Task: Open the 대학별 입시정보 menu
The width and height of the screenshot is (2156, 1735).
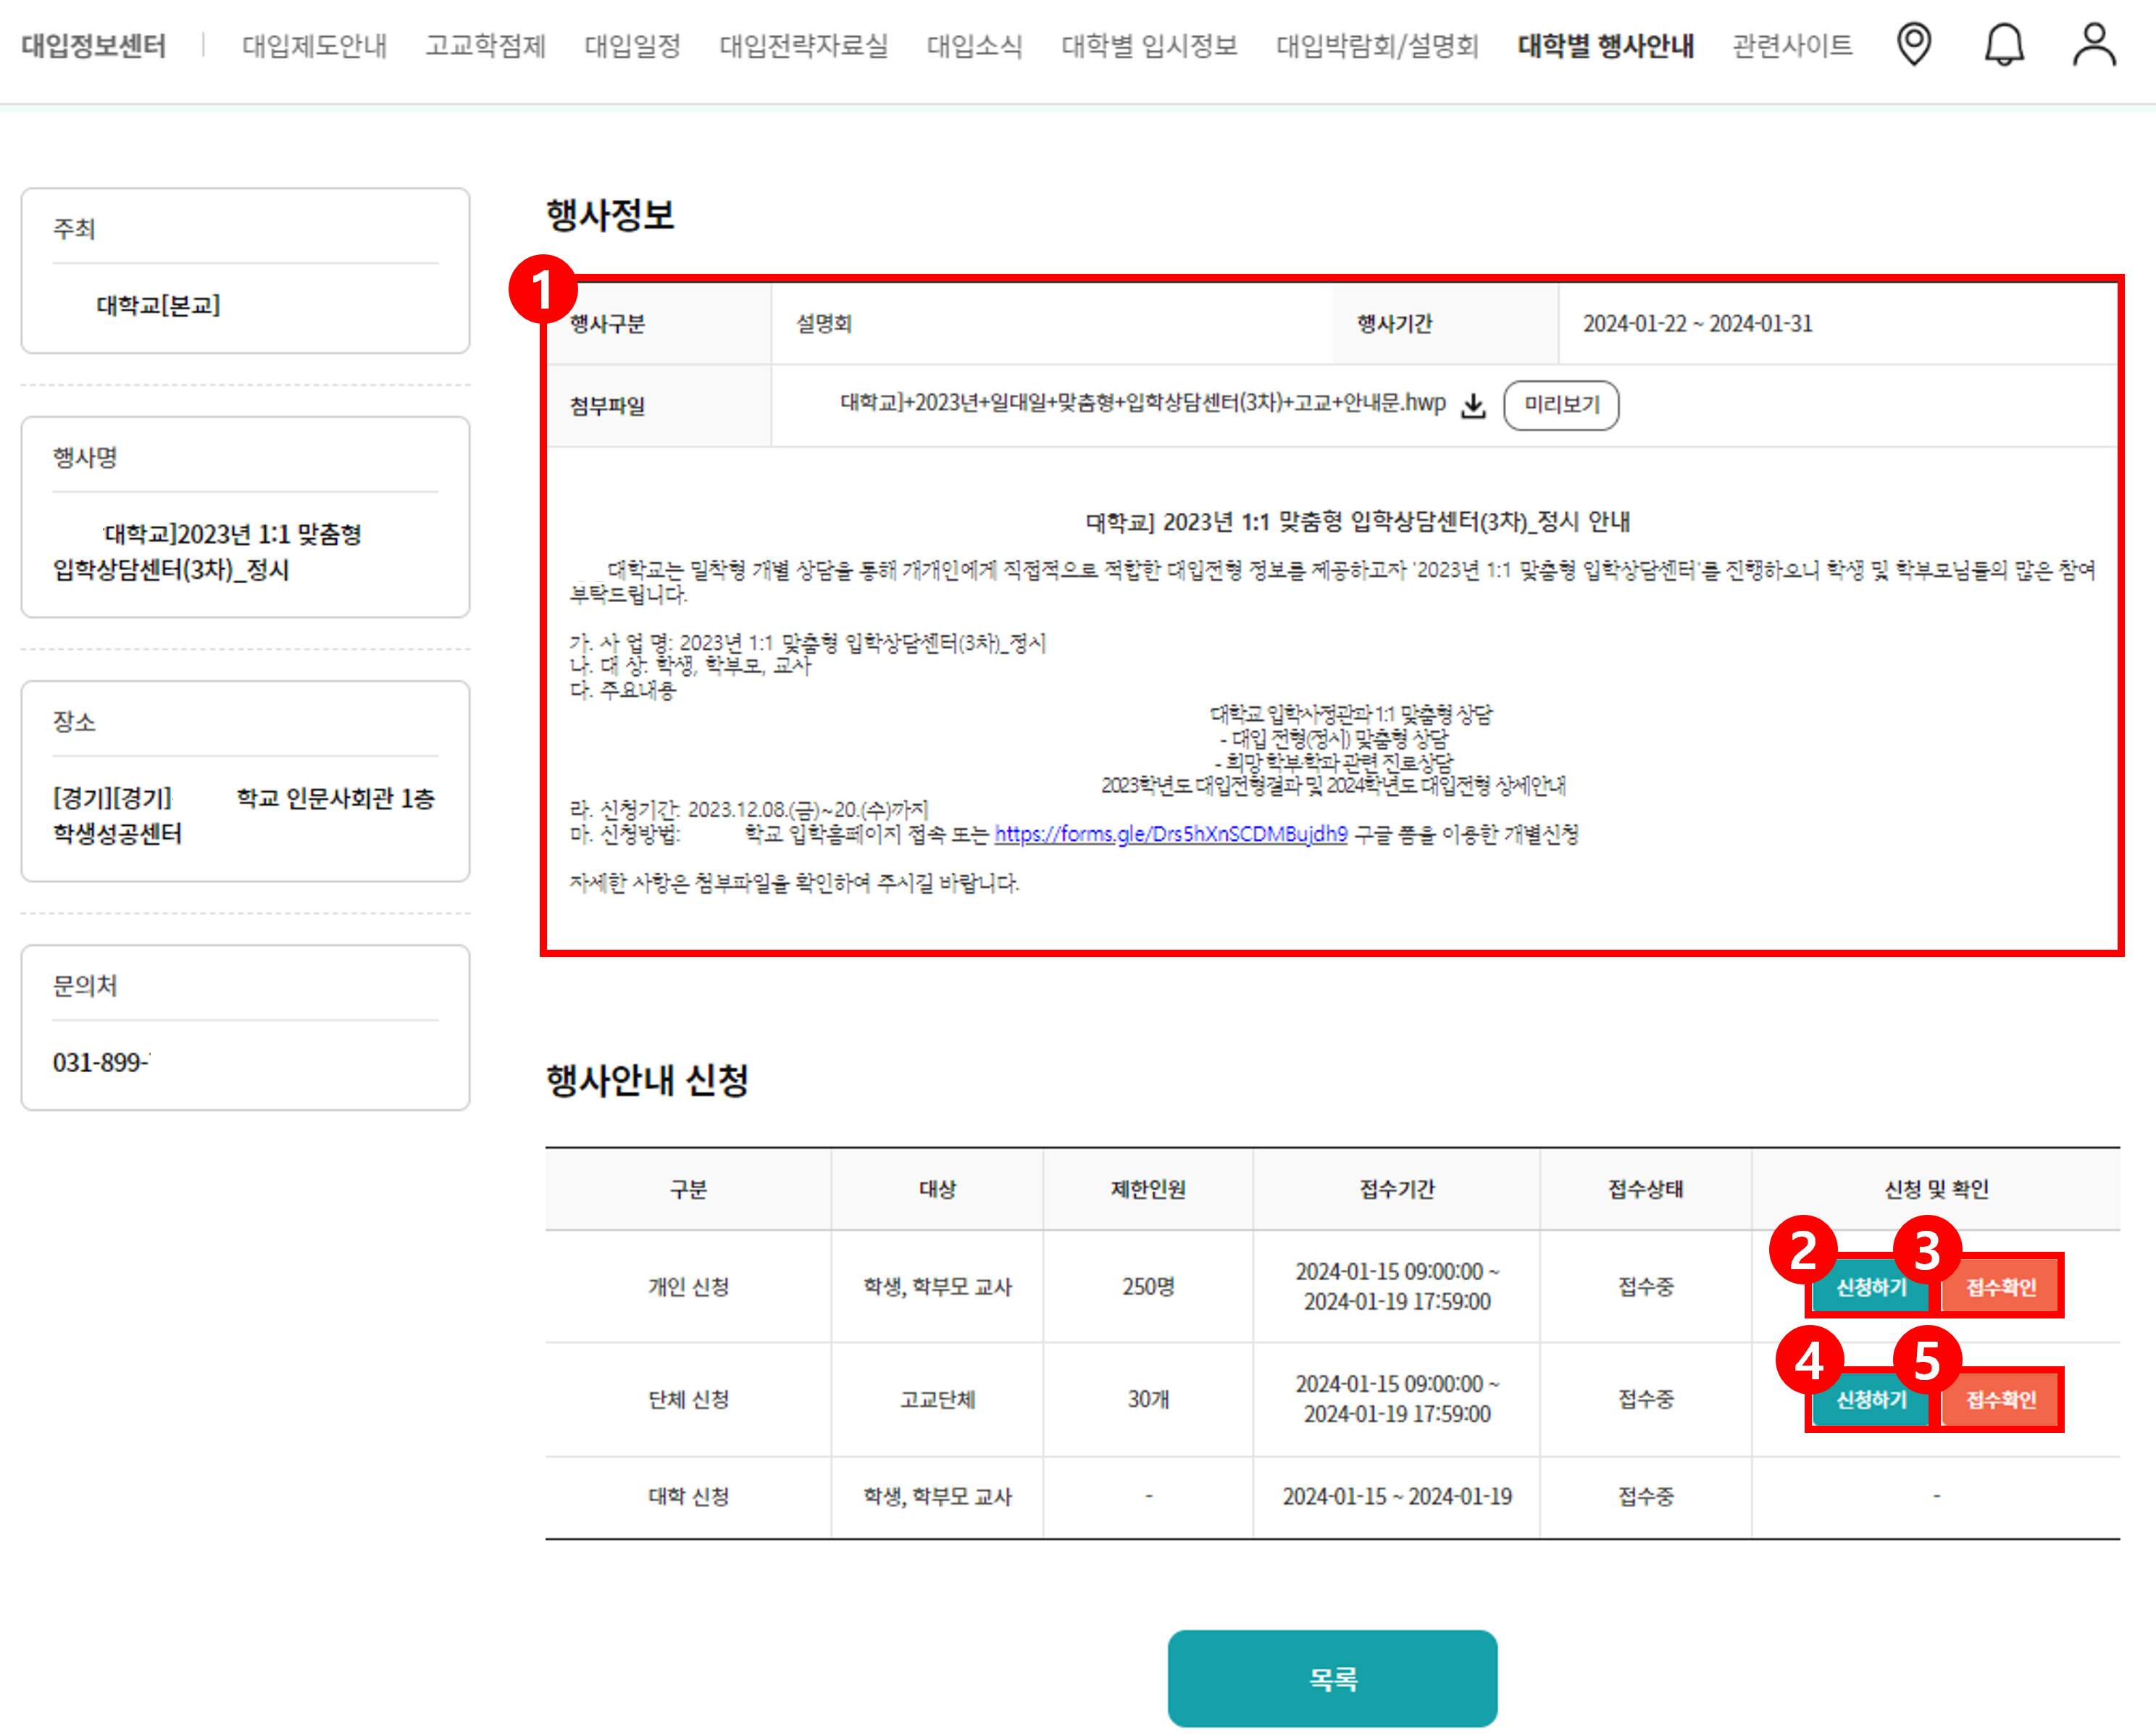Action: (x=1149, y=46)
